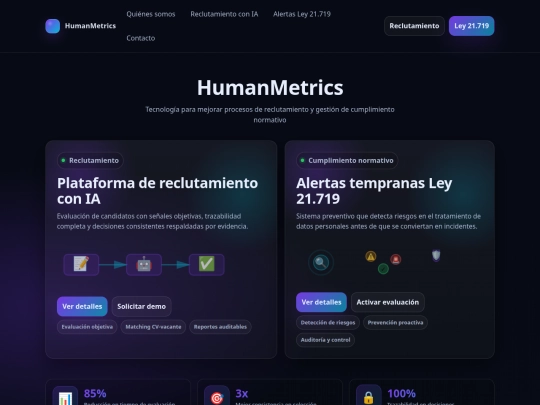This screenshot has width=540, height=405.
Task: Click the 100% statistic value
Action: pos(402,393)
